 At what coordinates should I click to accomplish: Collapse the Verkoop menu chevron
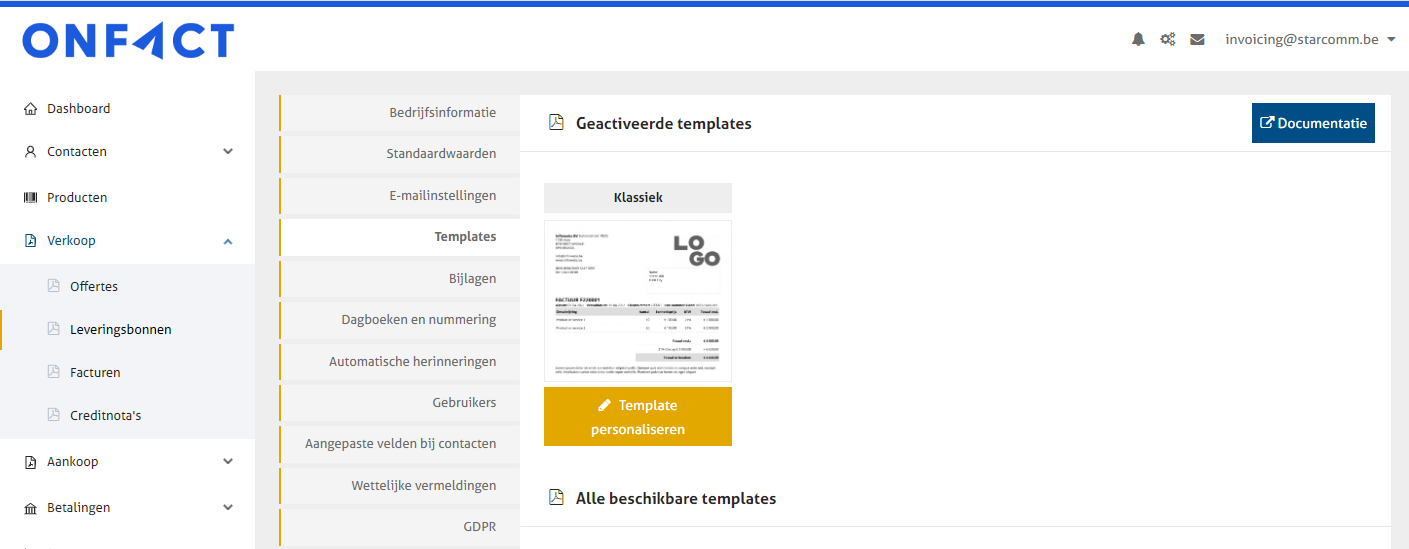pos(228,241)
